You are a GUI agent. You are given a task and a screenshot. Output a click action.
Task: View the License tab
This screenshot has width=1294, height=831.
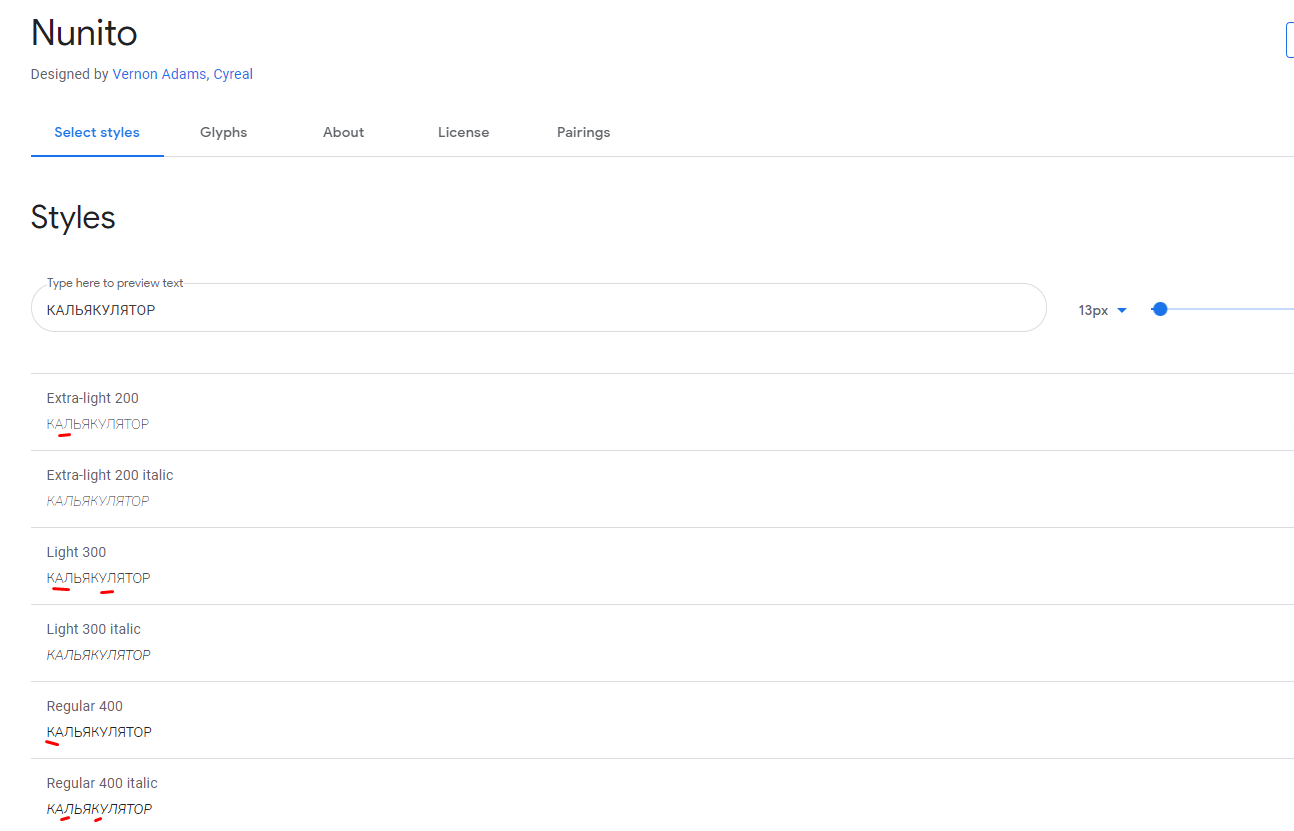[x=463, y=132]
